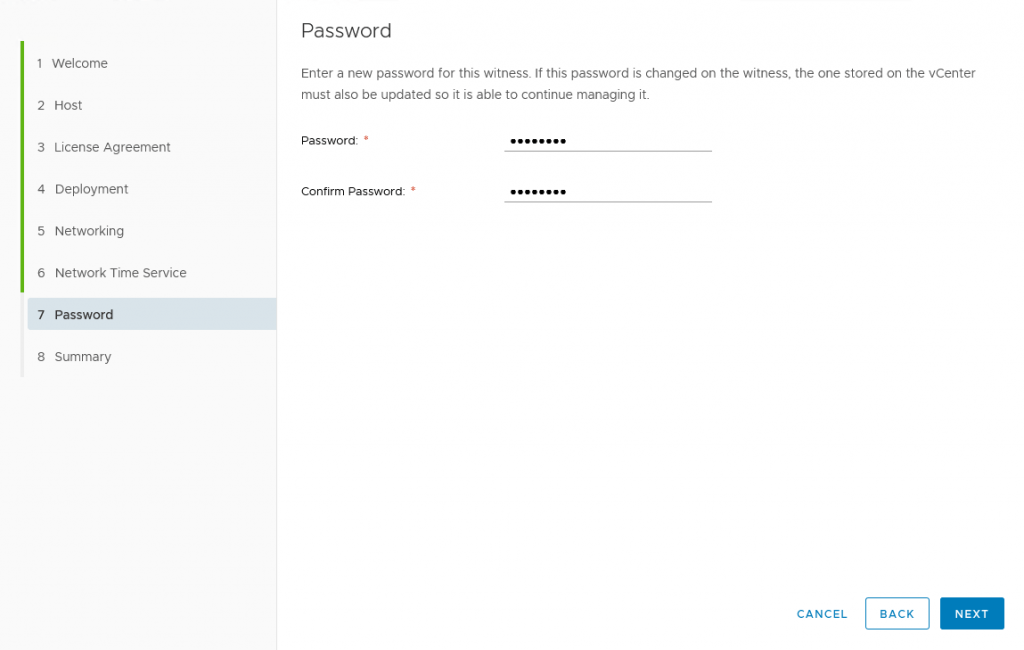Jump to the Deployment step
The width and height of the screenshot is (1024, 650).
(91, 189)
